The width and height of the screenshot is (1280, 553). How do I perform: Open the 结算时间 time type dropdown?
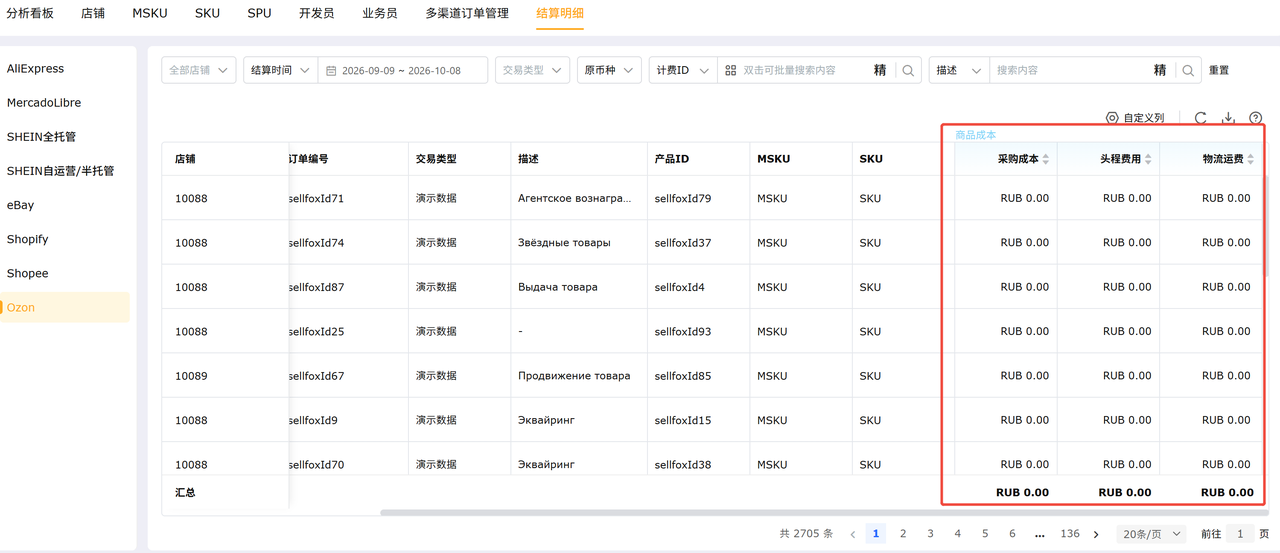pyautogui.click(x=280, y=70)
